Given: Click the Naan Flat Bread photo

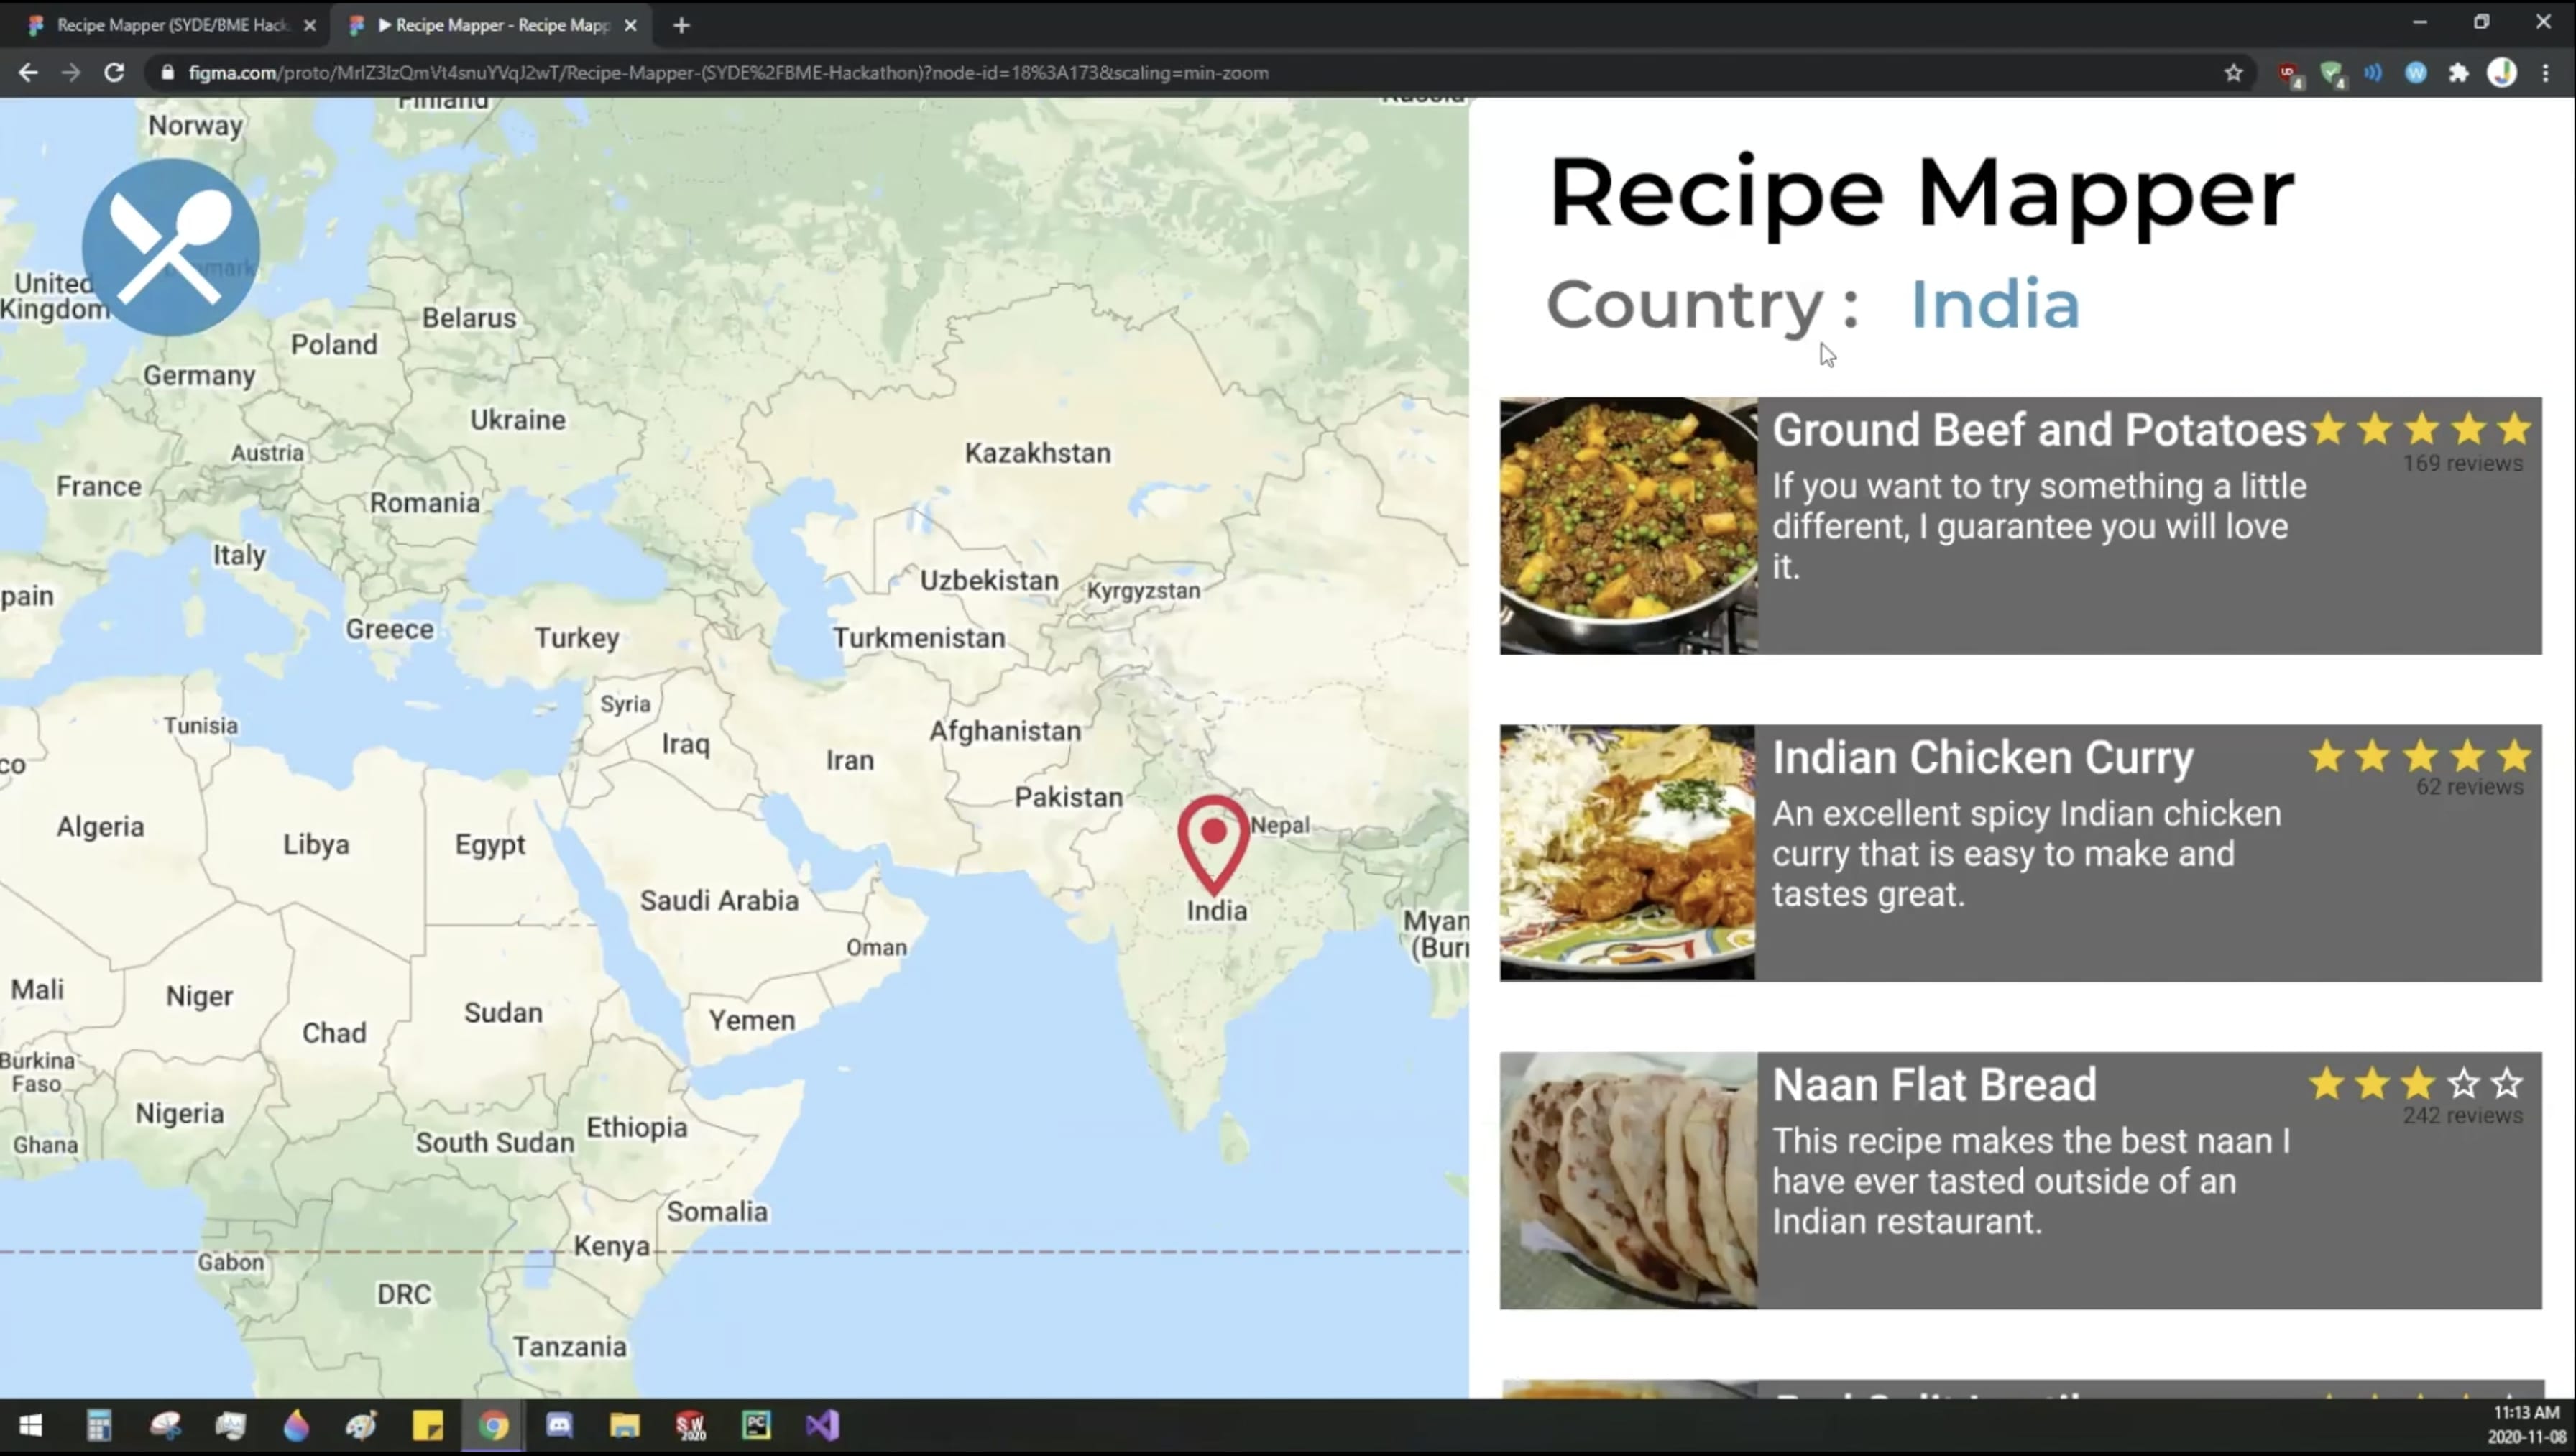Looking at the screenshot, I should point(1628,1180).
